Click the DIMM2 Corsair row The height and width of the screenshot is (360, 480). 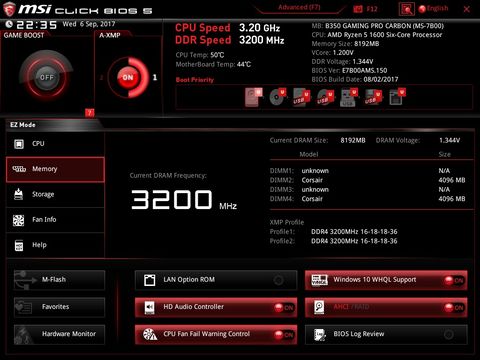point(367,180)
